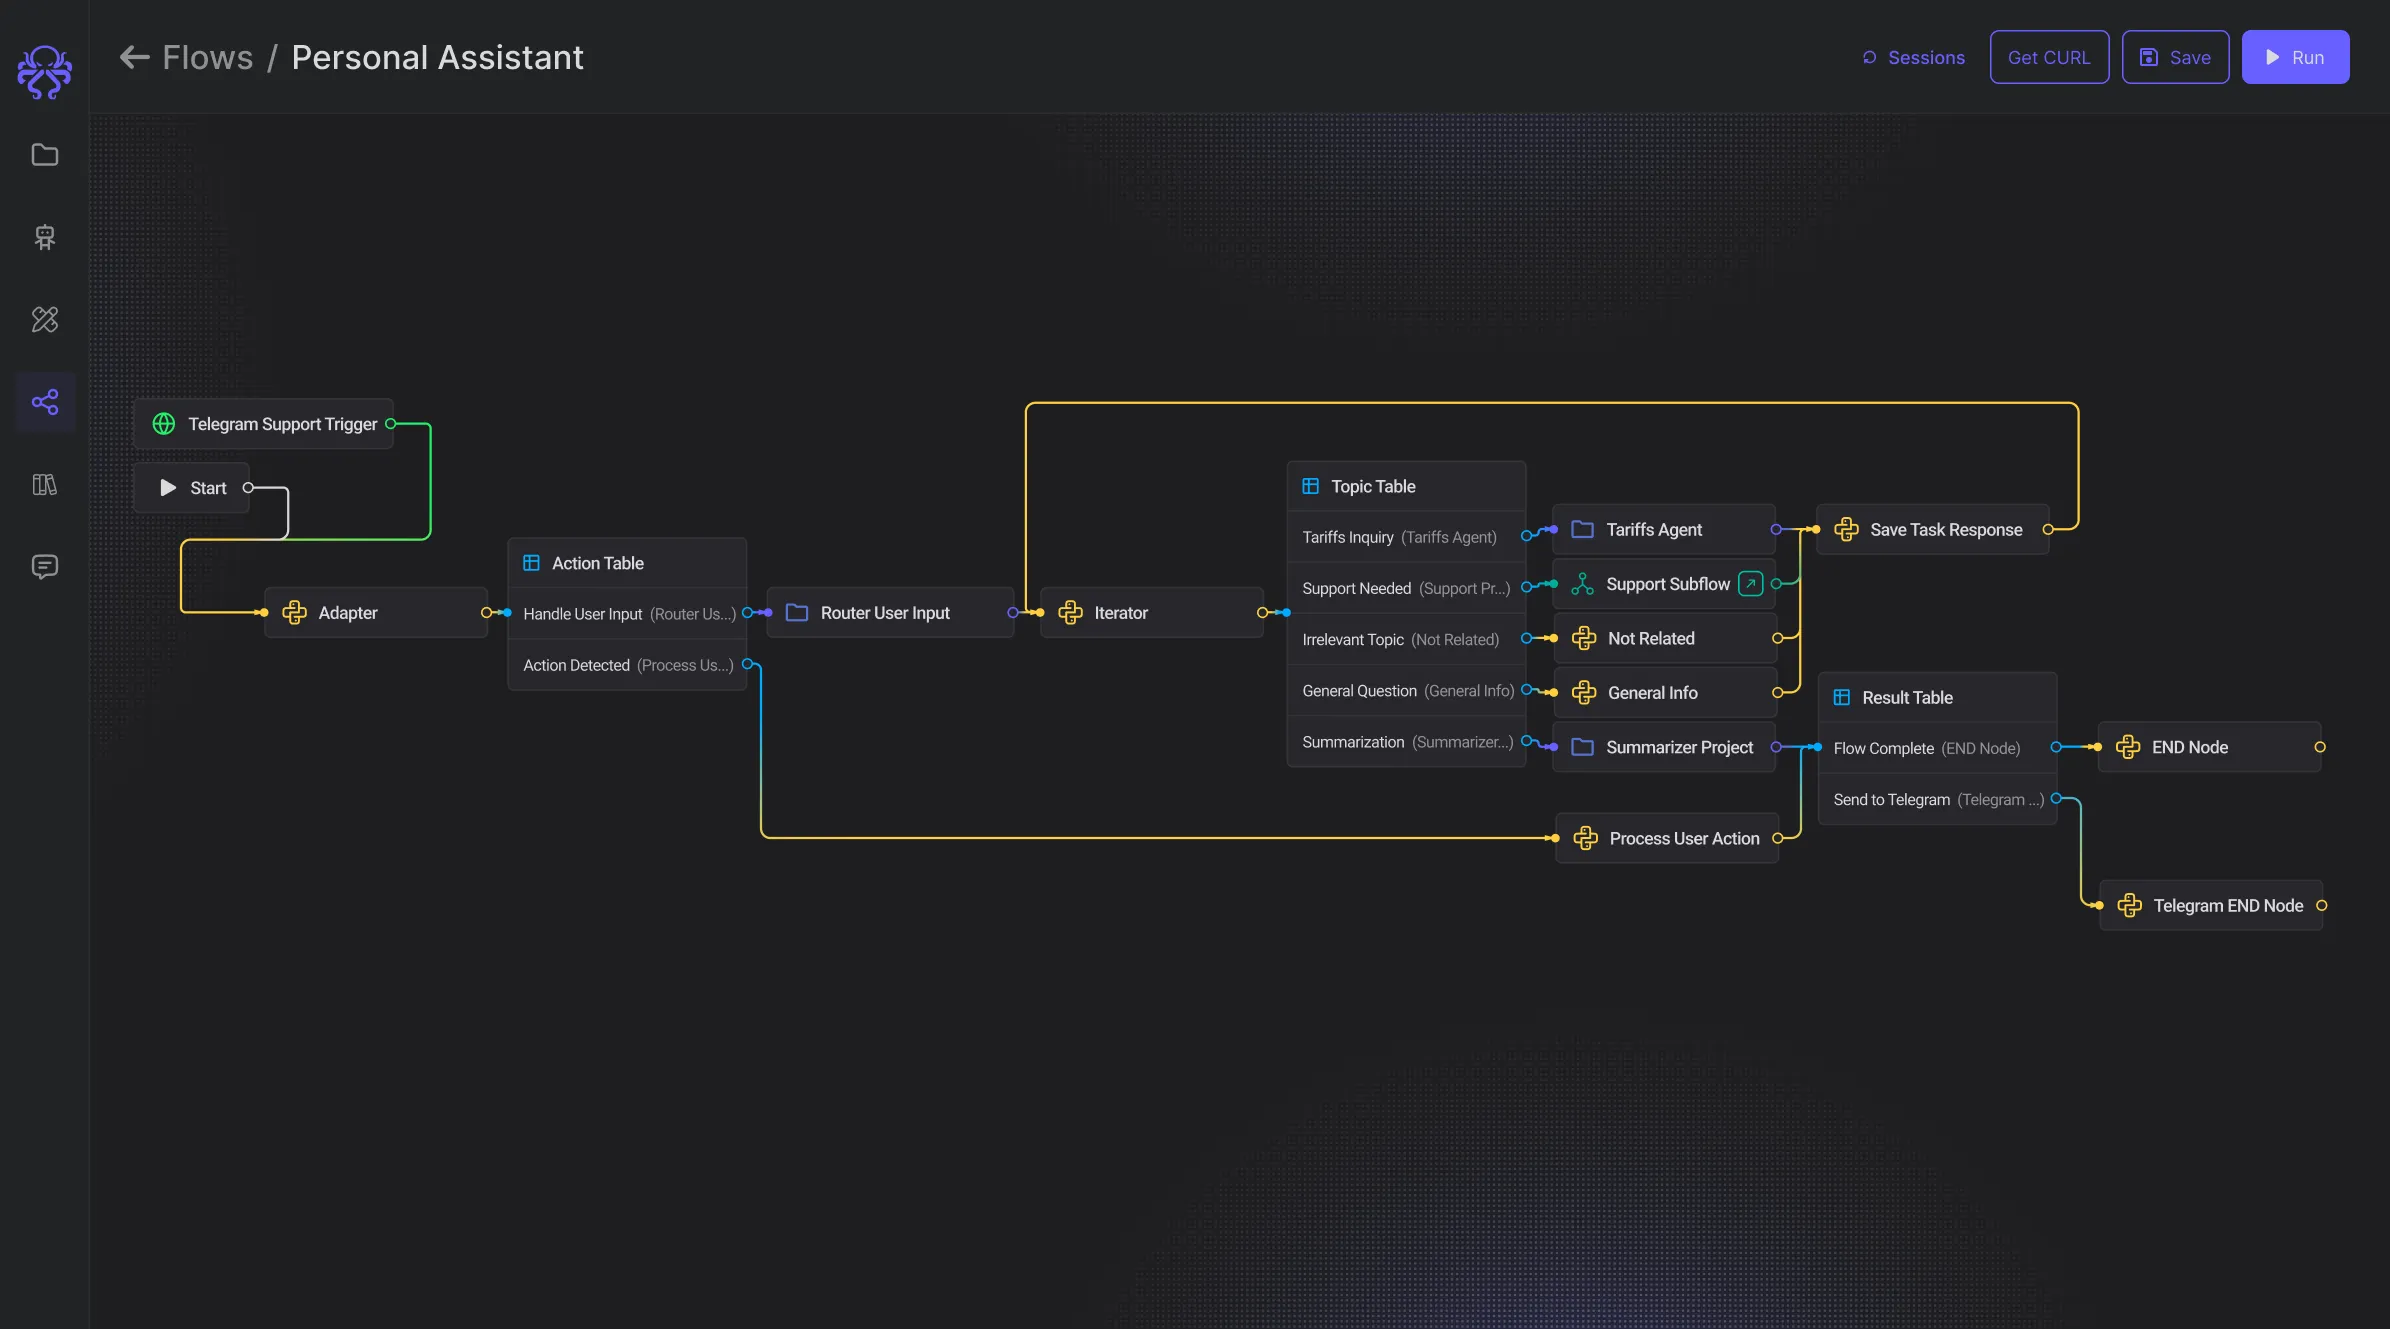Select the Irrelevant Topic row
This screenshot has width=2390, height=1329.
point(1406,639)
